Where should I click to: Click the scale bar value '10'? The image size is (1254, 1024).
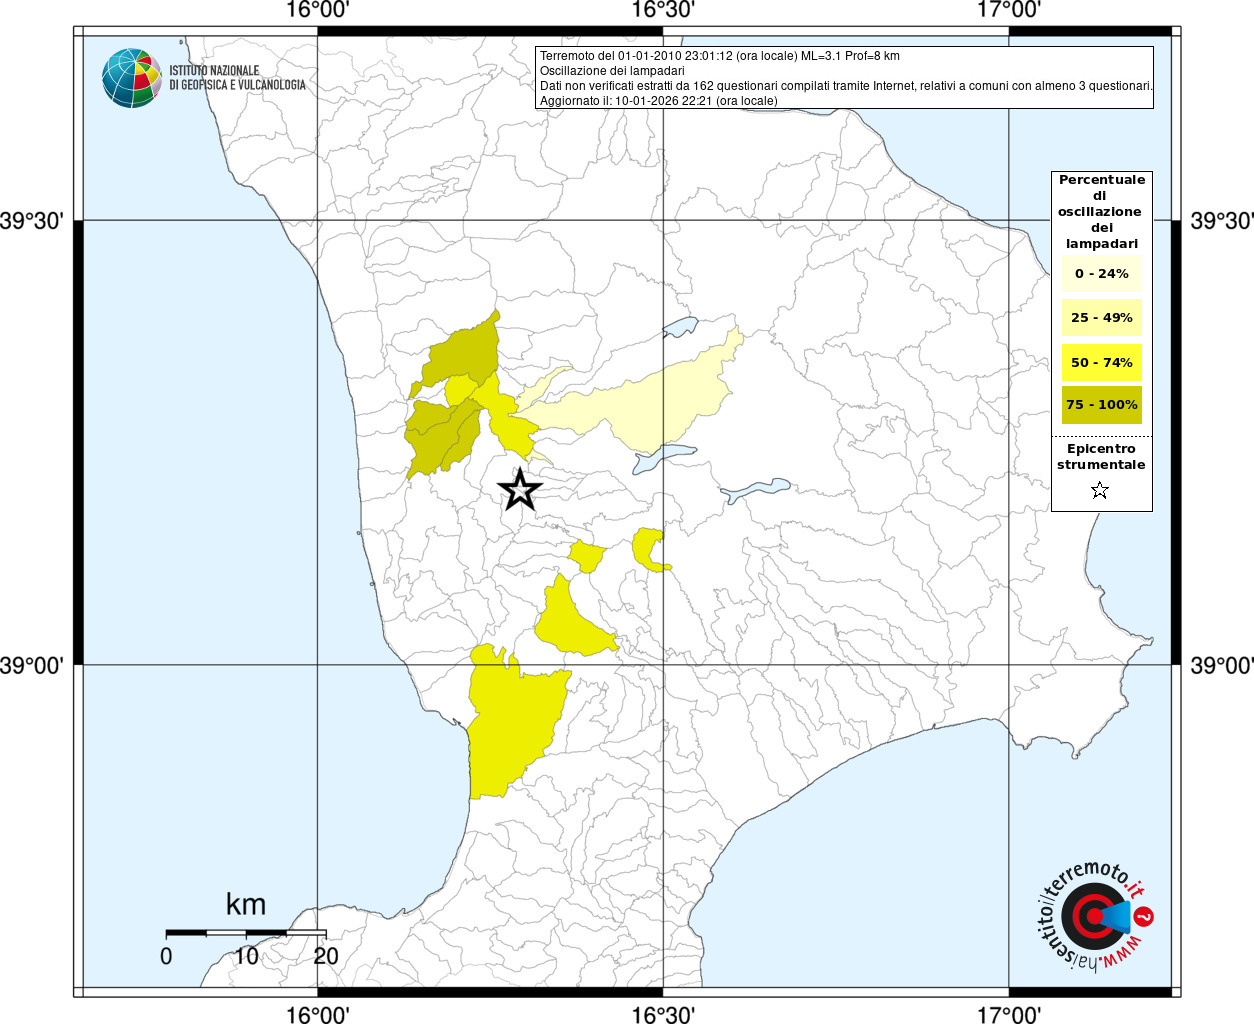pos(246,956)
